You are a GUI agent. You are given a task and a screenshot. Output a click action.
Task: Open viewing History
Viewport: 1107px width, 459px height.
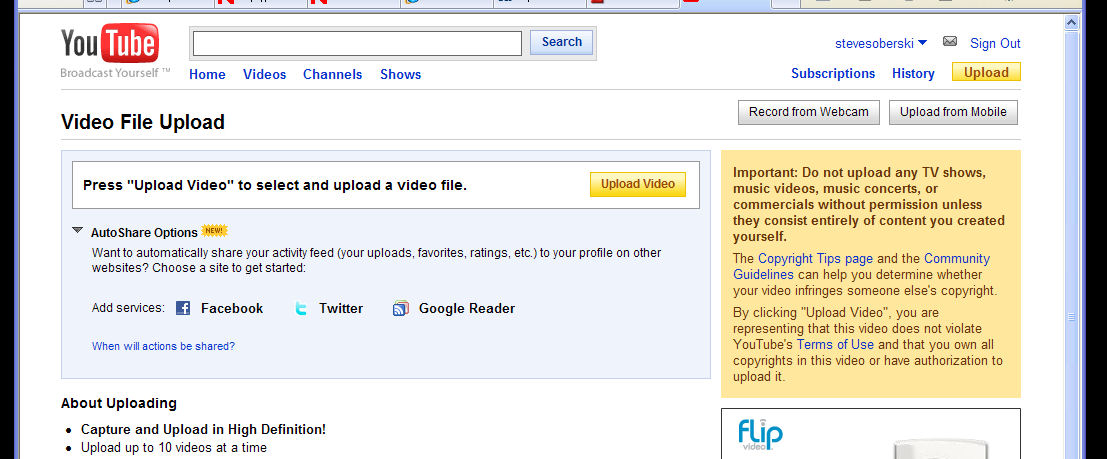[x=913, y=73]
